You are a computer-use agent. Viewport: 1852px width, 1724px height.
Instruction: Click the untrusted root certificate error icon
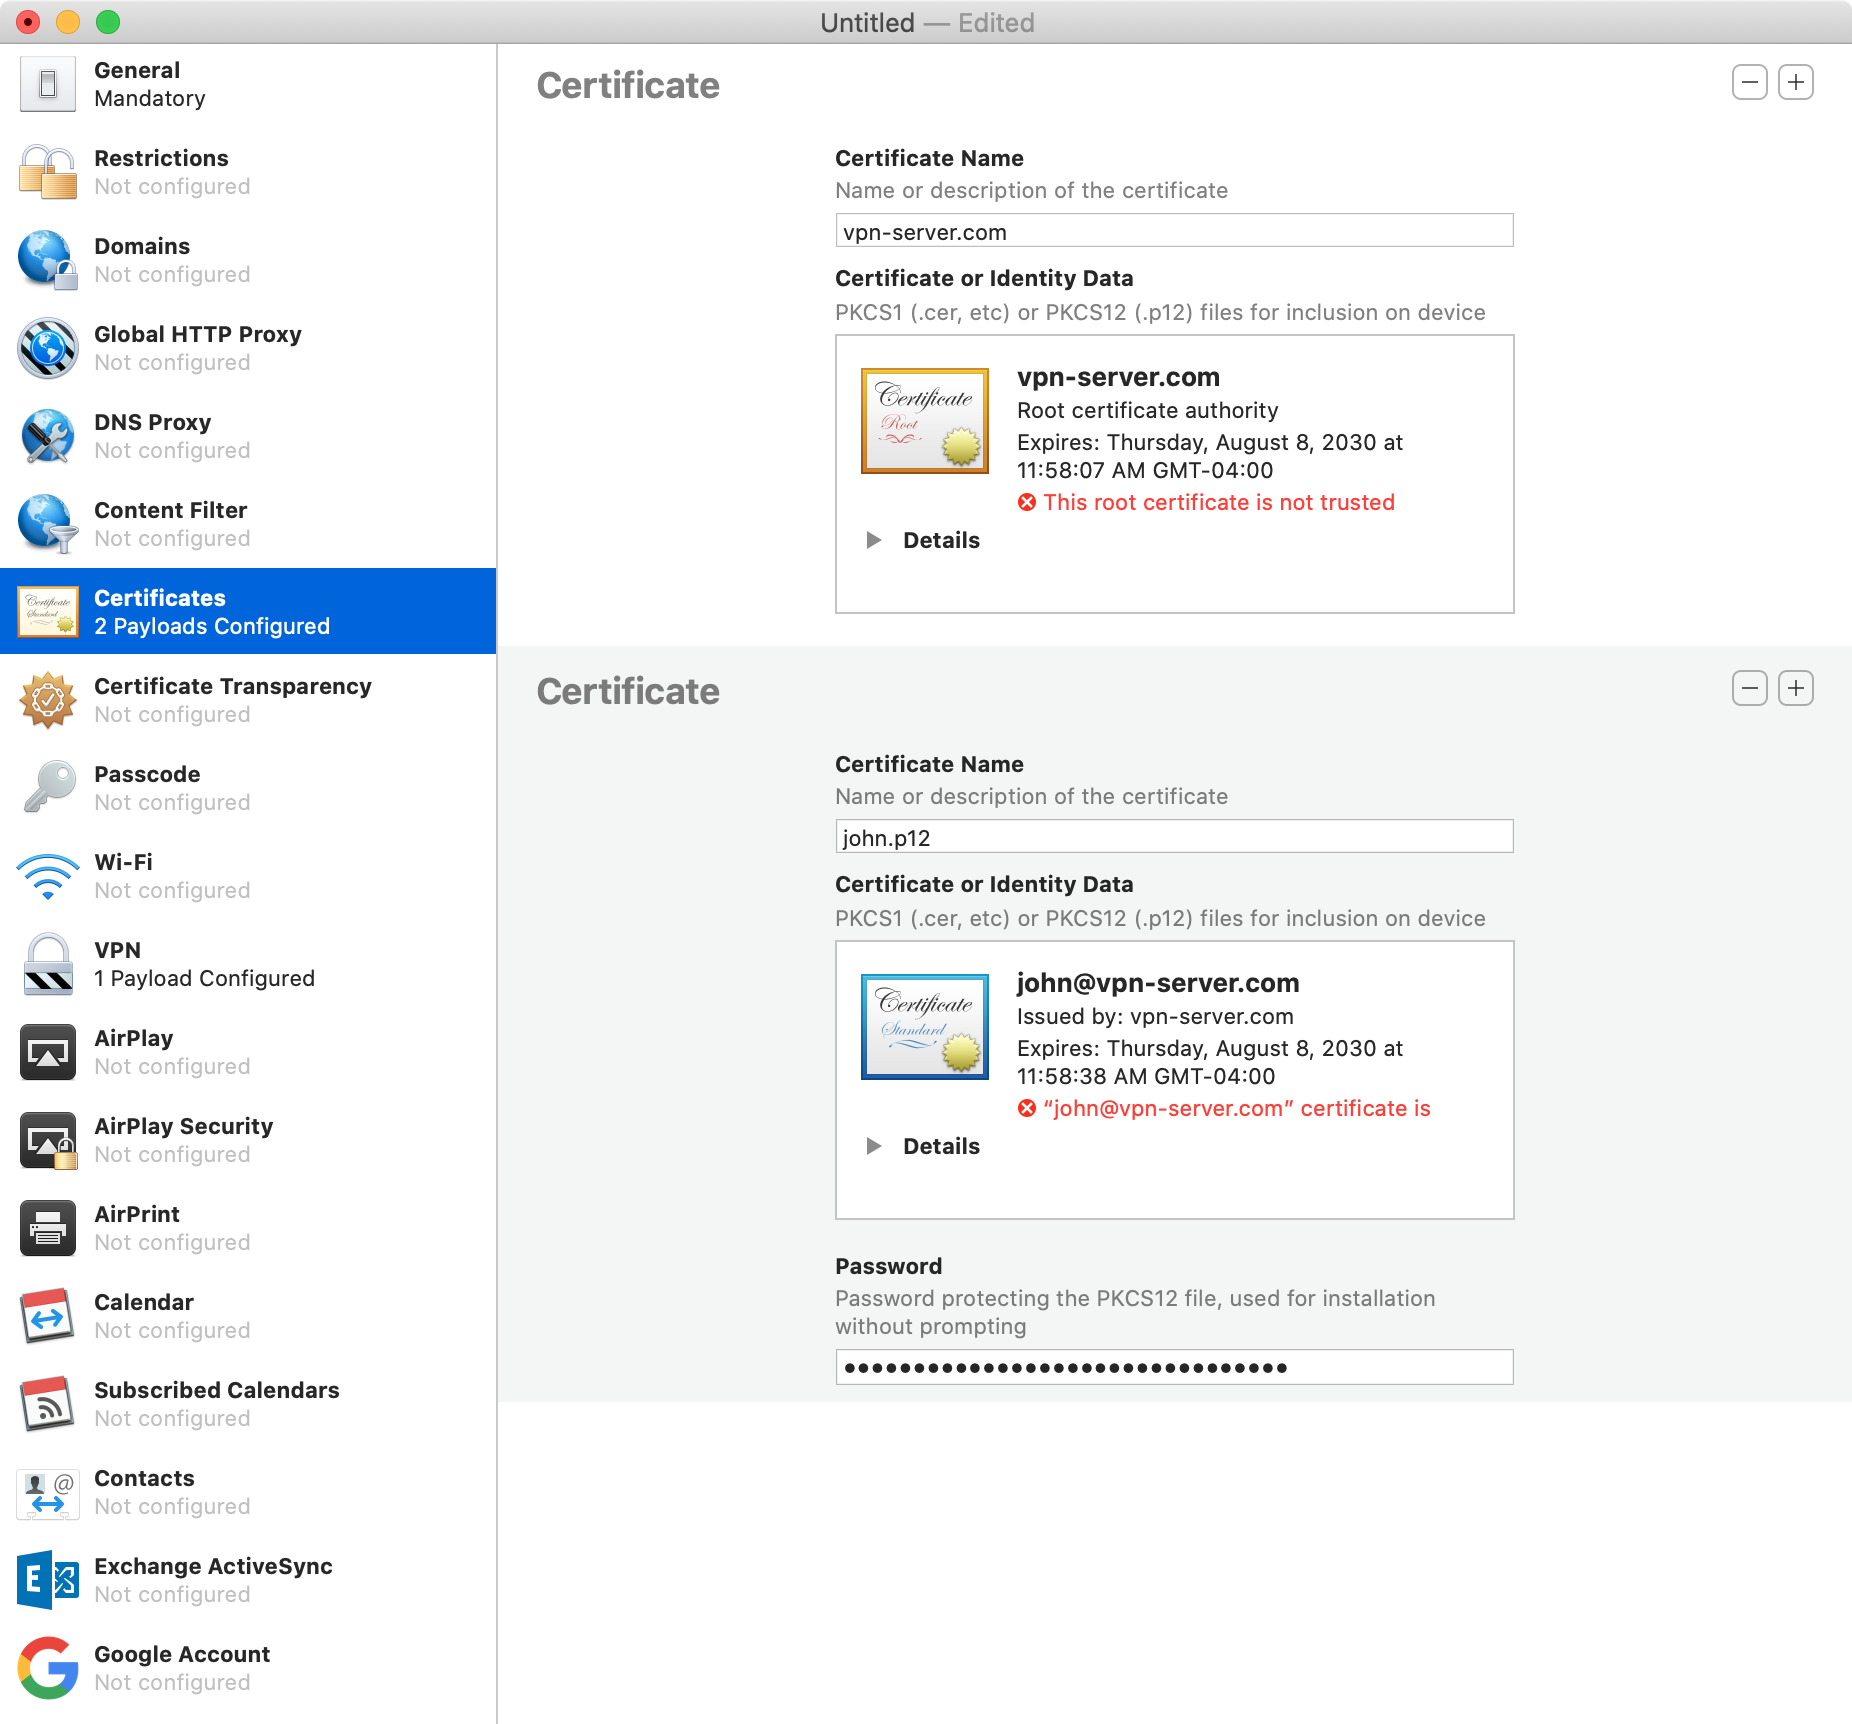pos(1027,502)
